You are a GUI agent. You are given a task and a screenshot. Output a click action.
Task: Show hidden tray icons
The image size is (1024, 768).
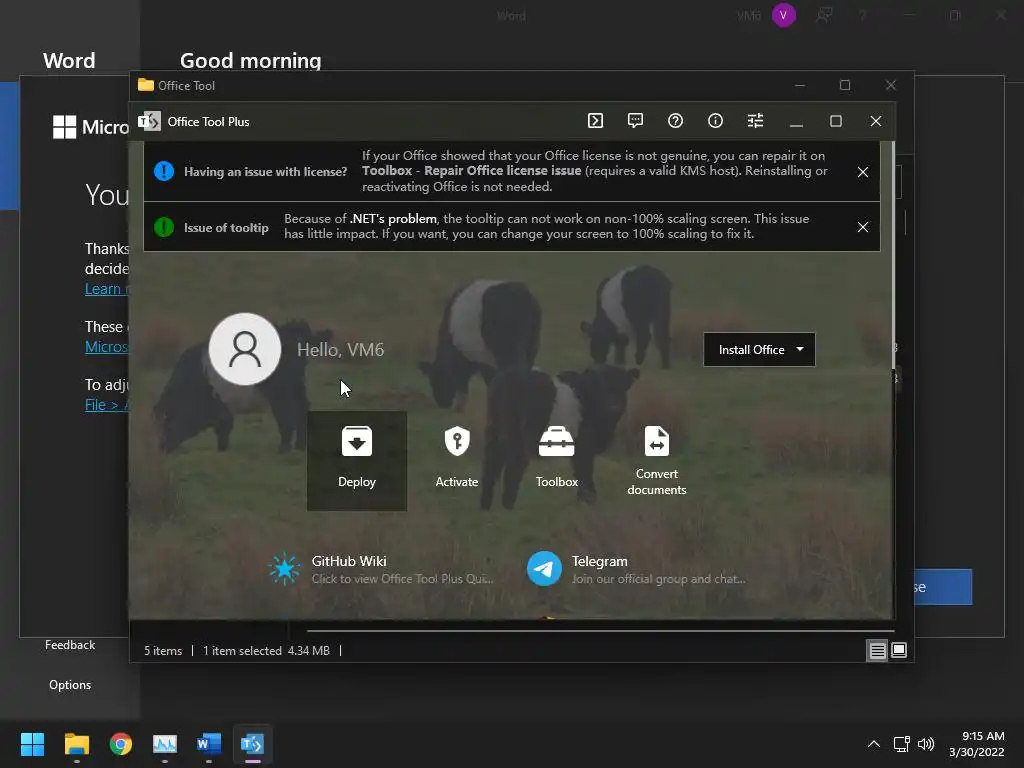[x=873, y=744]
